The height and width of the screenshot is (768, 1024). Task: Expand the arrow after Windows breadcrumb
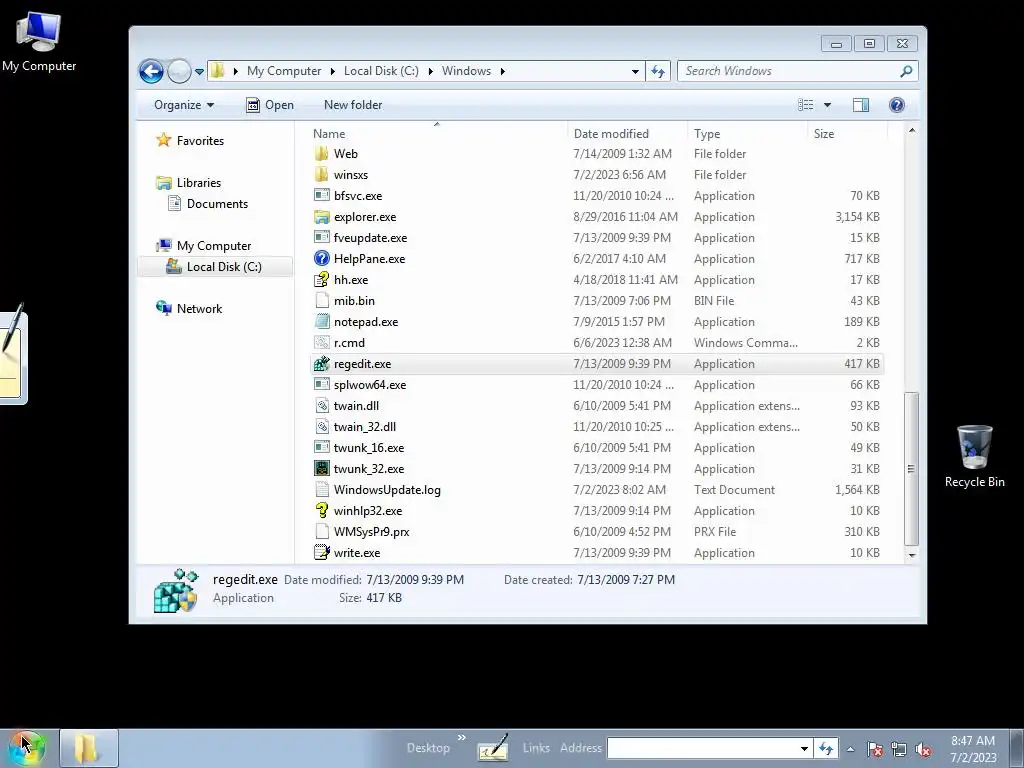pos(502,71)
